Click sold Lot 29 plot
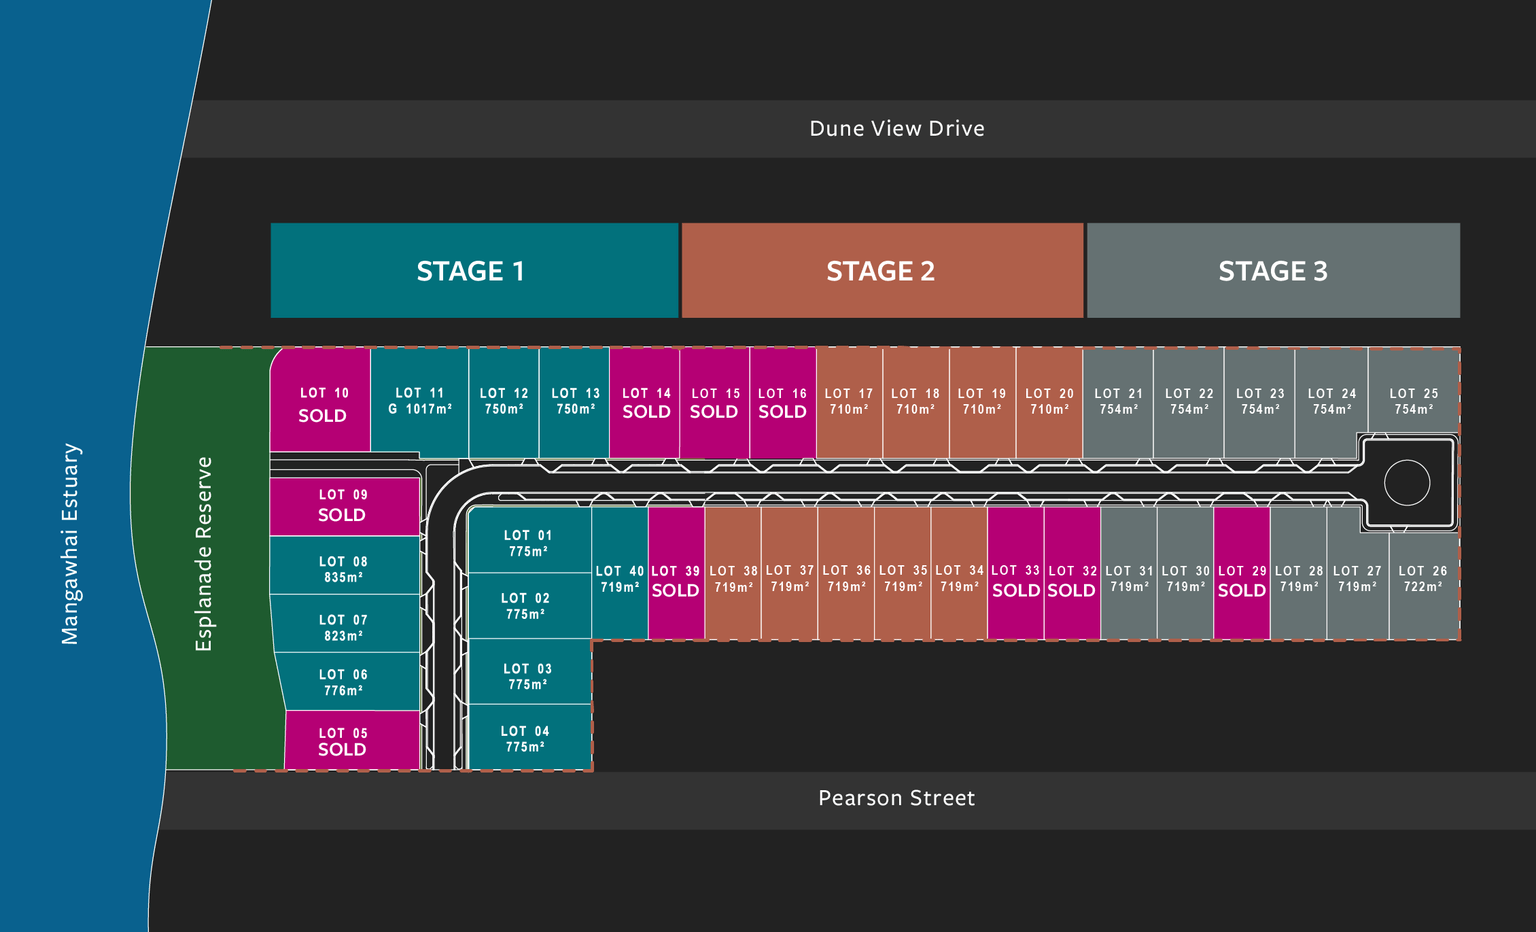 [x=1242, y=574]
